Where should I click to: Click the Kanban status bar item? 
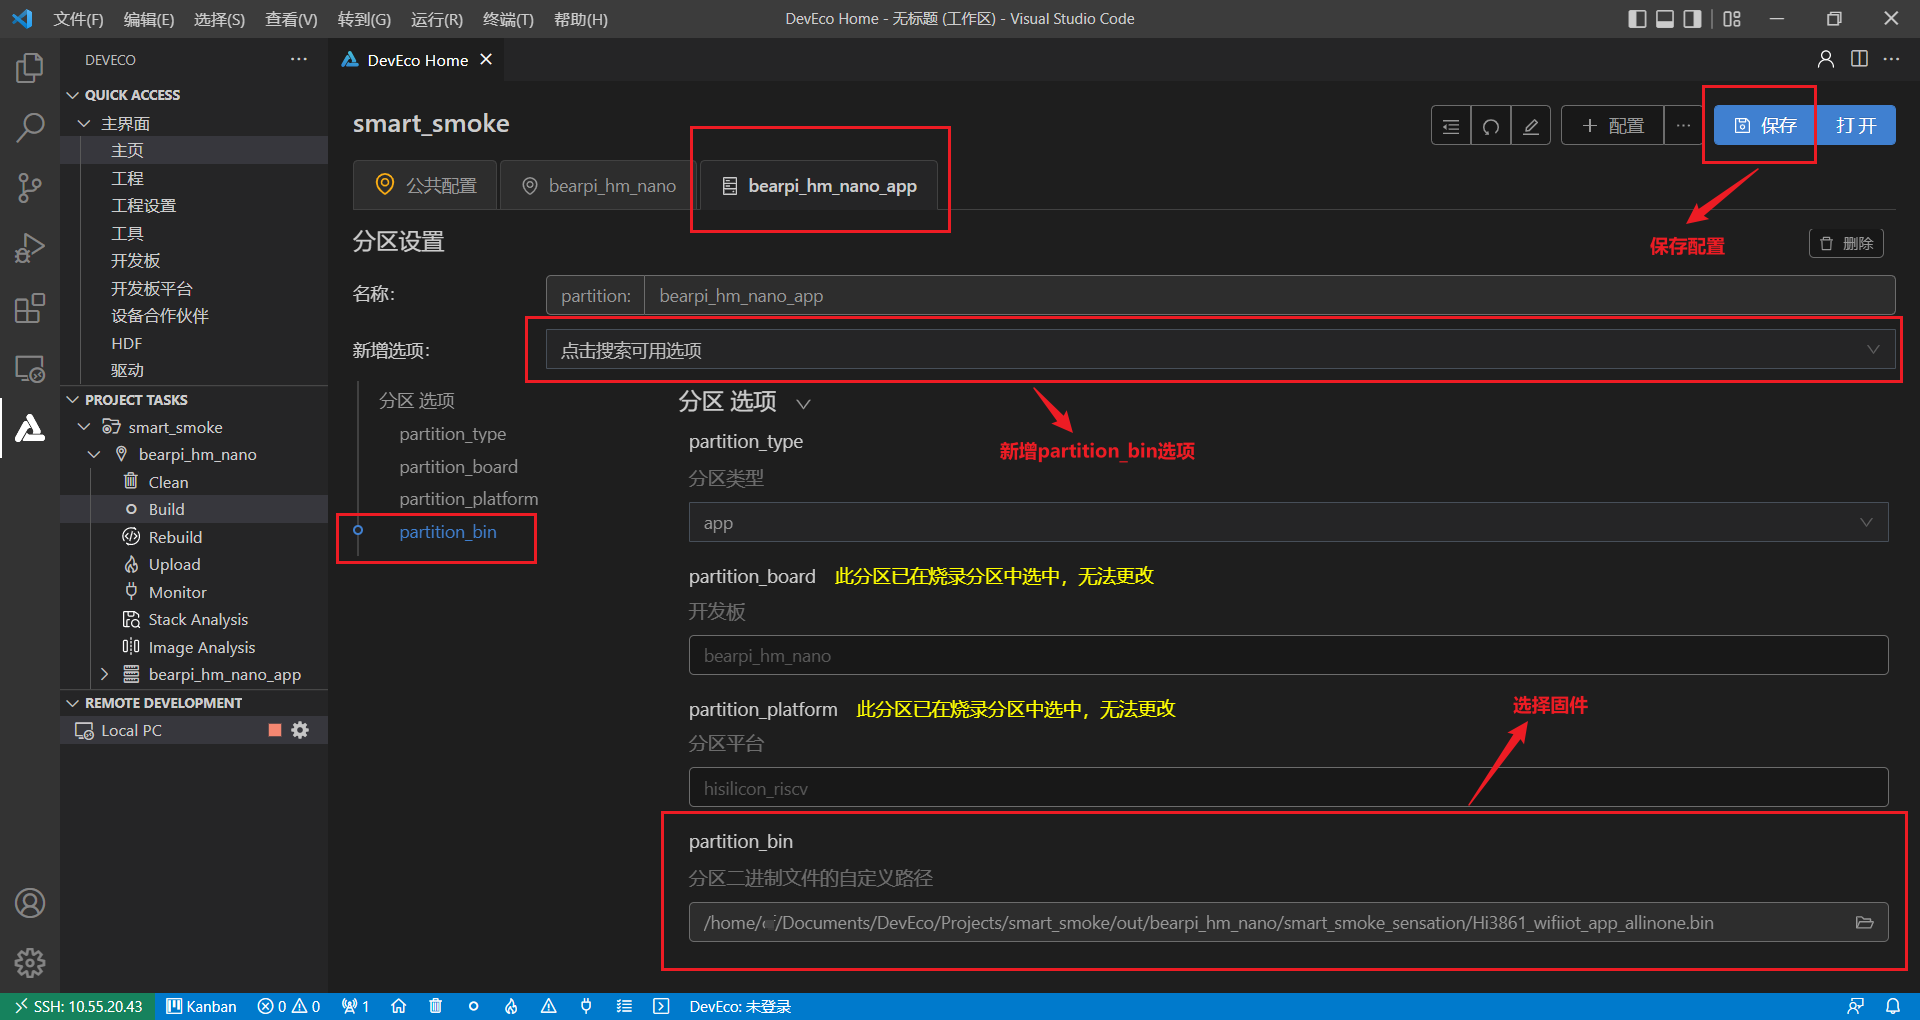201,1006
